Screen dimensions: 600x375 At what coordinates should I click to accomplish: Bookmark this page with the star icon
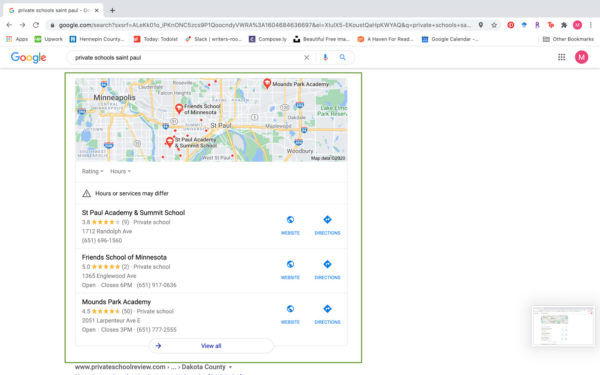pyautogui.click(x=494, y=25)
